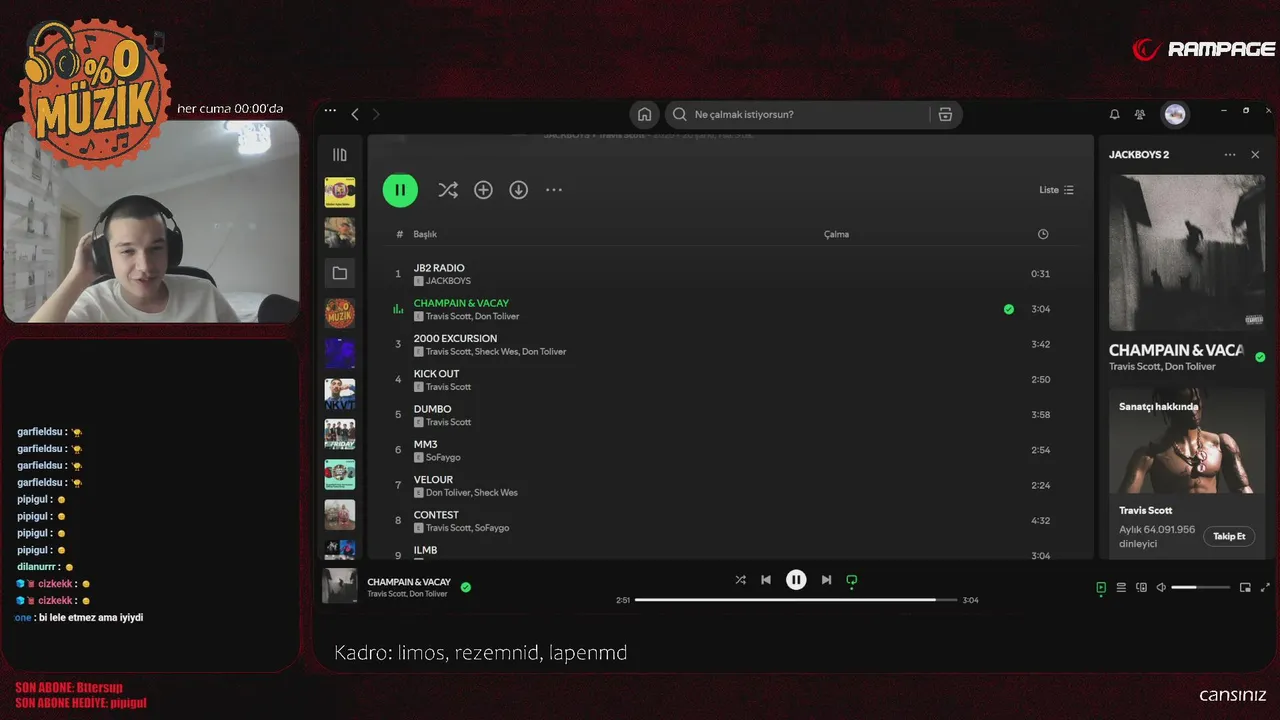Expand Your Library sidebar
1280x720 pixels.
(340, 155)
